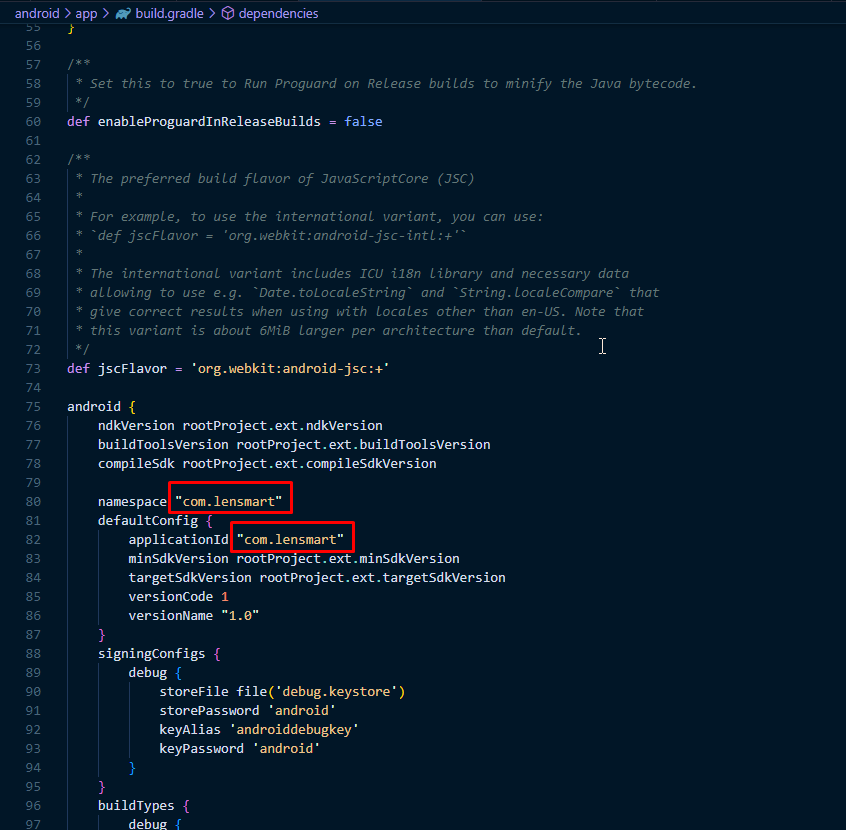Open the app folder breadcrumb
This screenshot has width=846, height=830.
(x=86, y=14)
